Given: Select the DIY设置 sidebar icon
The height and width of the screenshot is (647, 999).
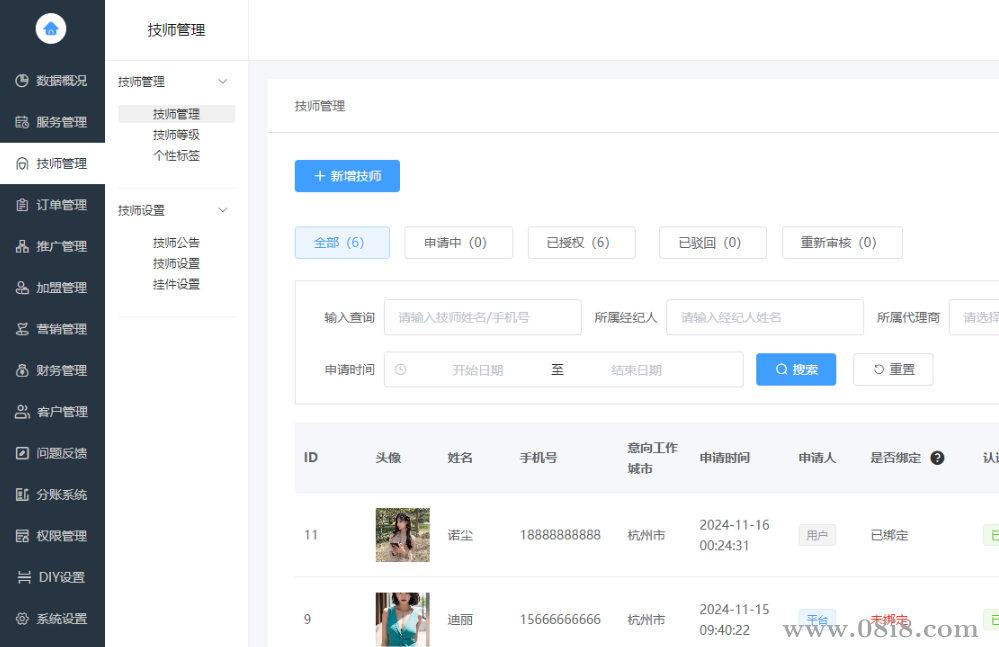Looking at the screenshot, I should click(52, 576).
